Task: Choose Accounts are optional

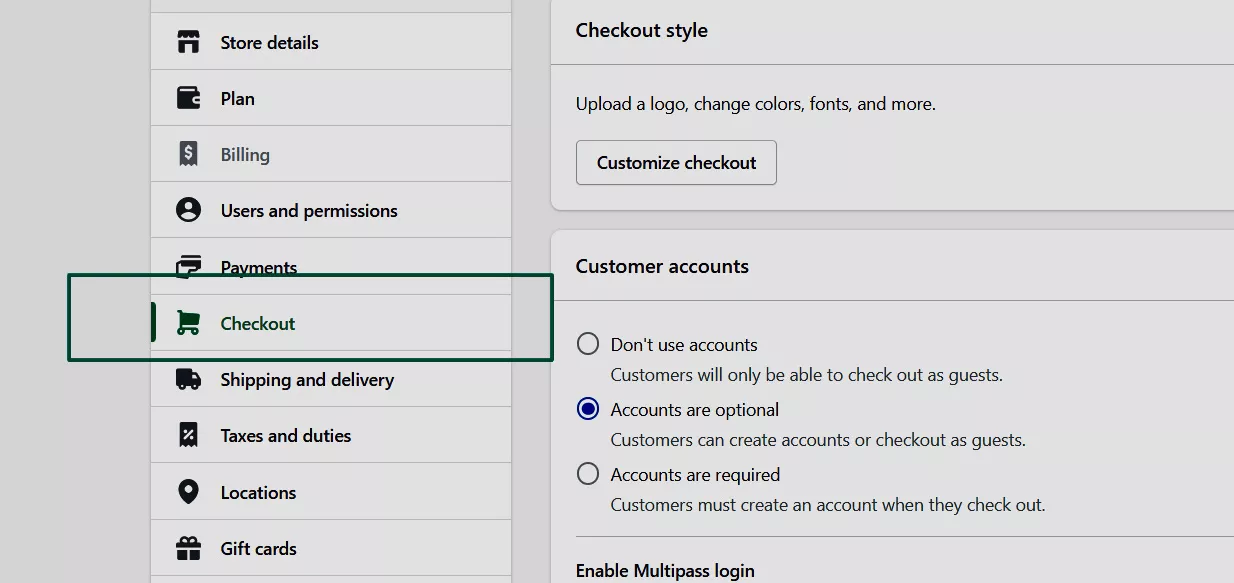Action: (587, 408)
